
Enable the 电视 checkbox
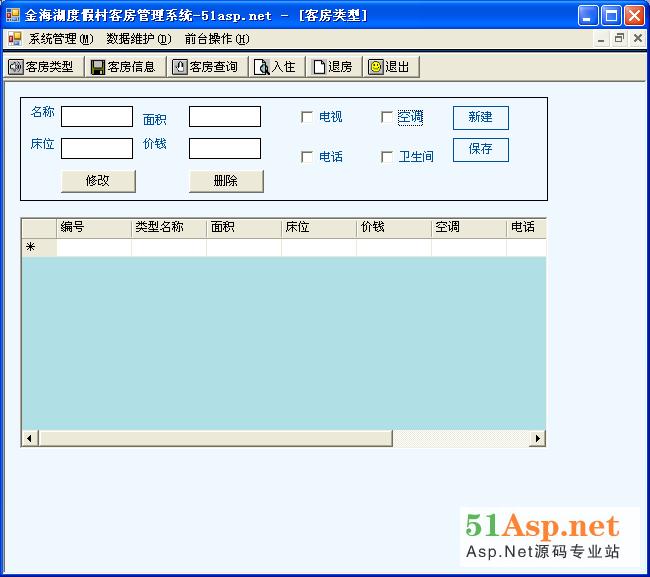tap(307, 117)
